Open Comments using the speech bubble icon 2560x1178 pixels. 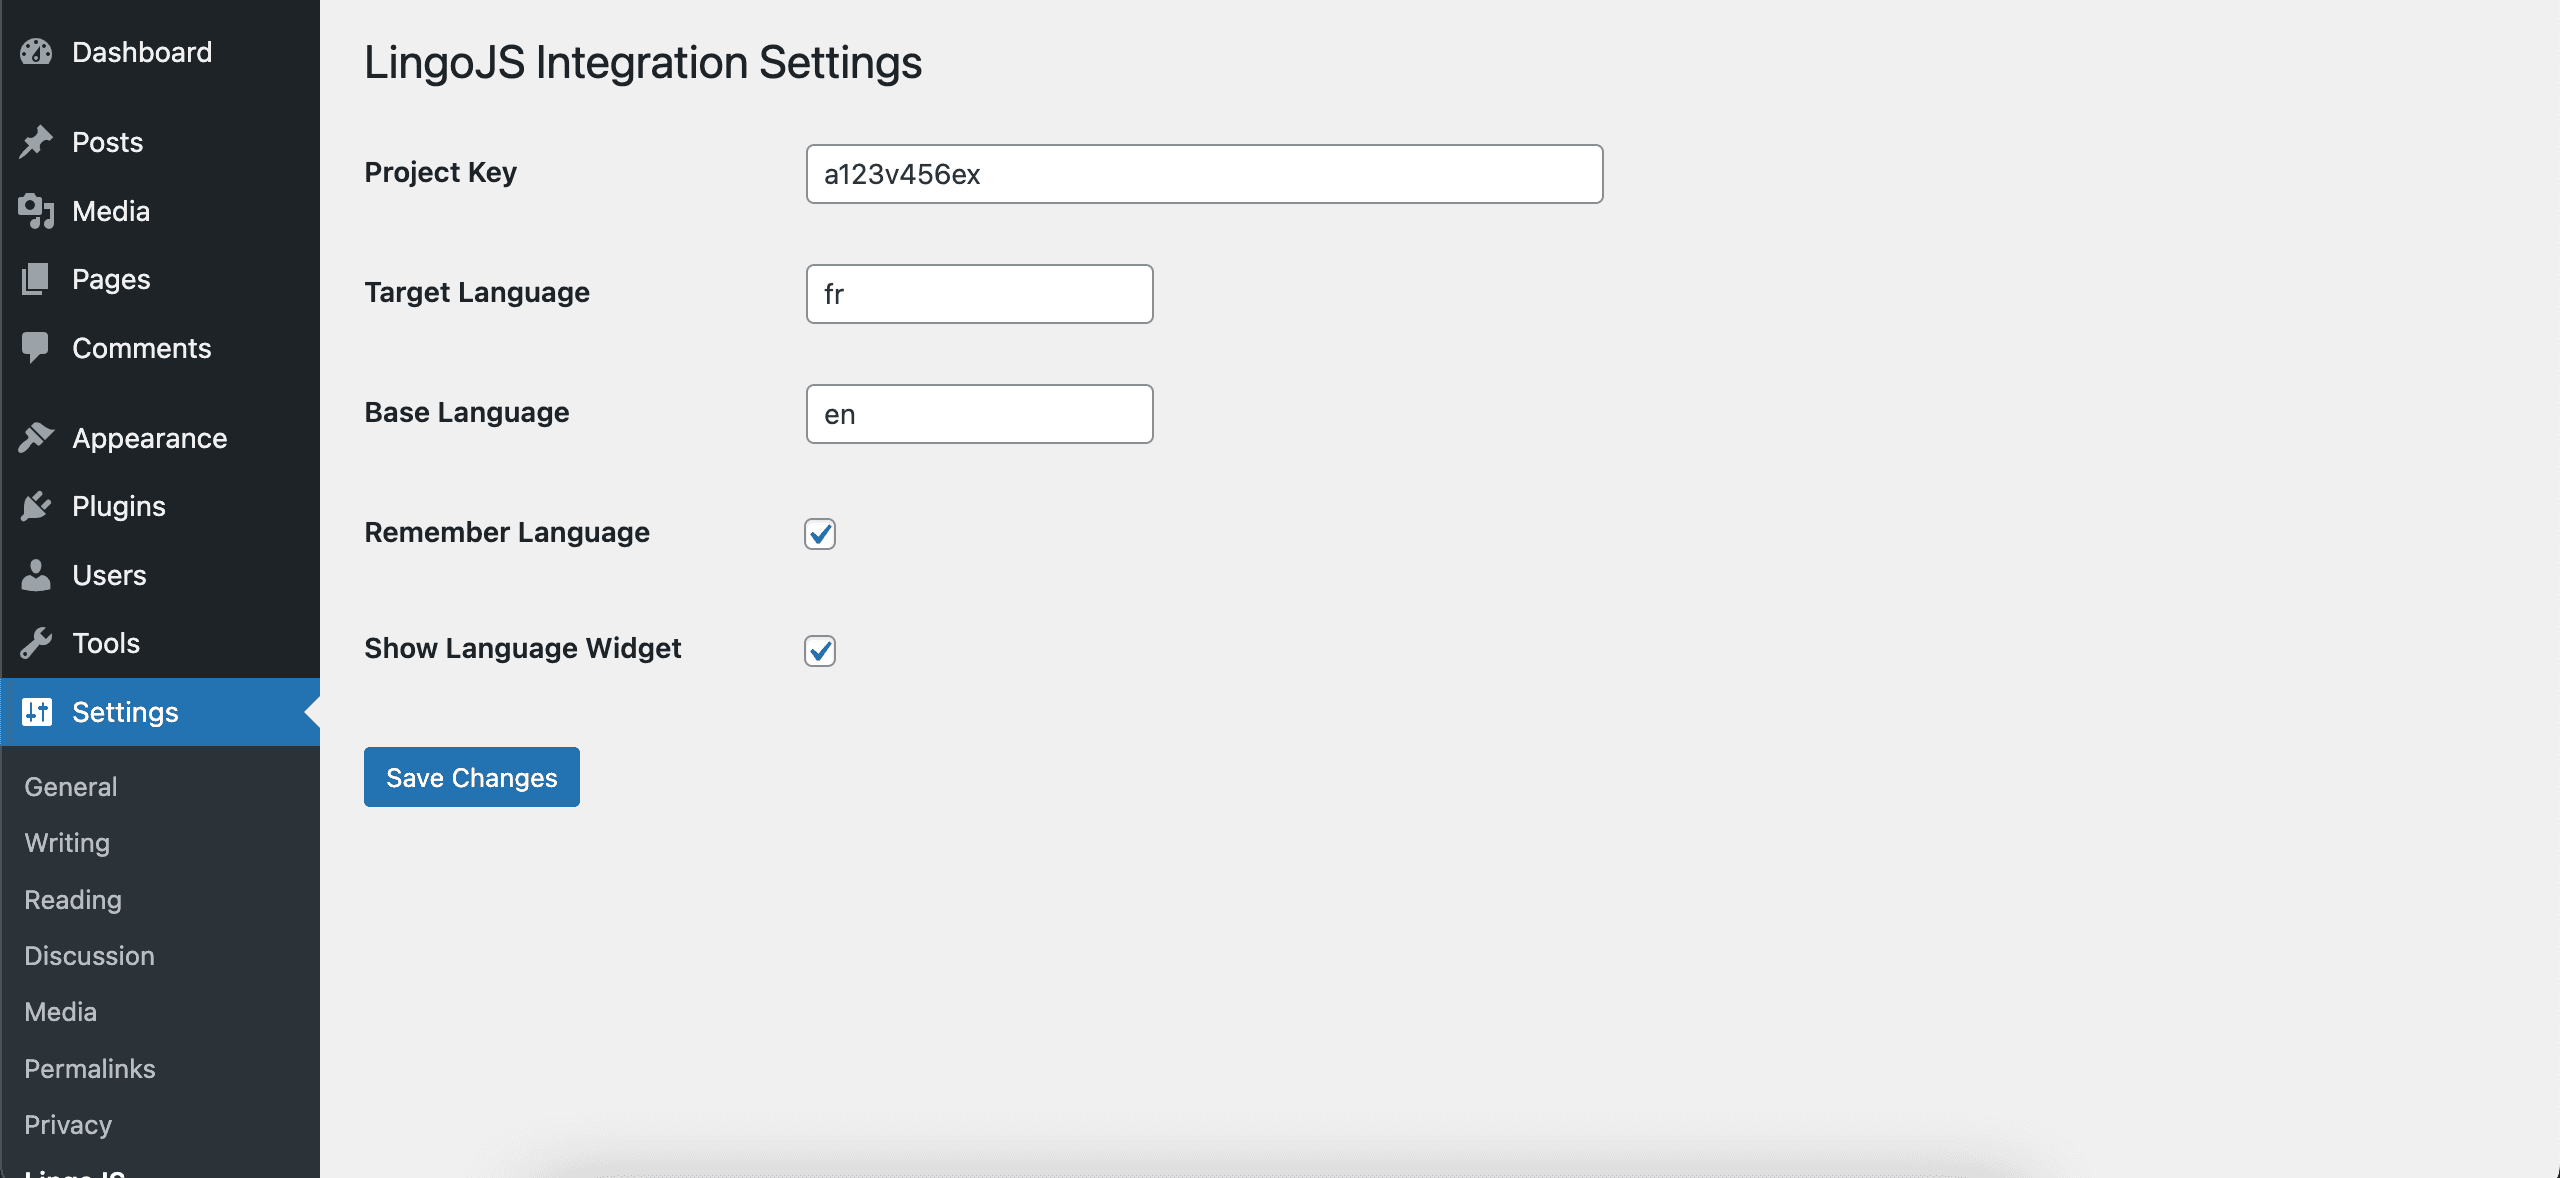click(36, 348)
